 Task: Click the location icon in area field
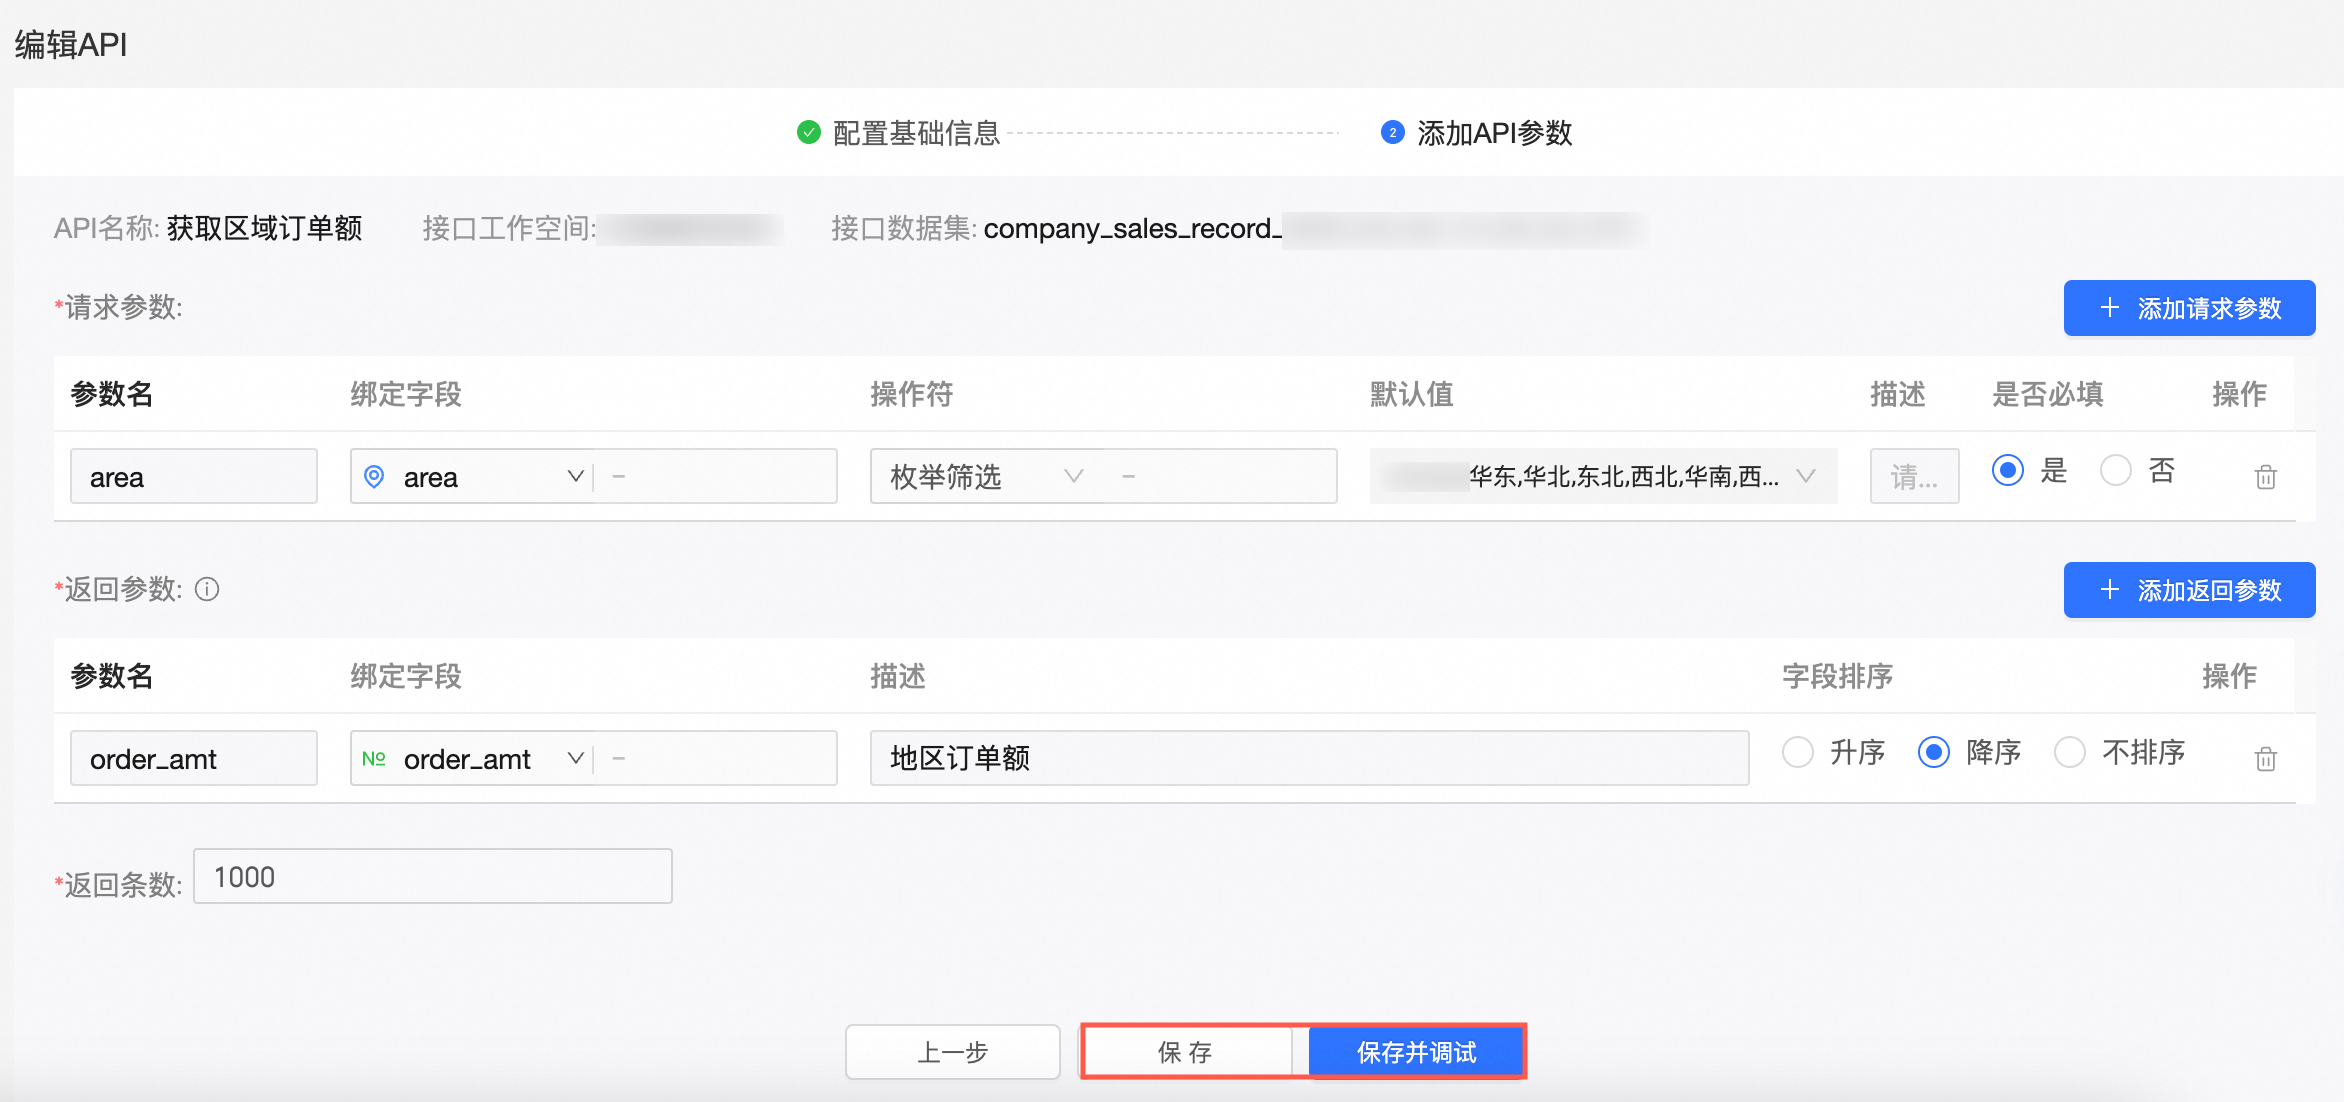374,477
